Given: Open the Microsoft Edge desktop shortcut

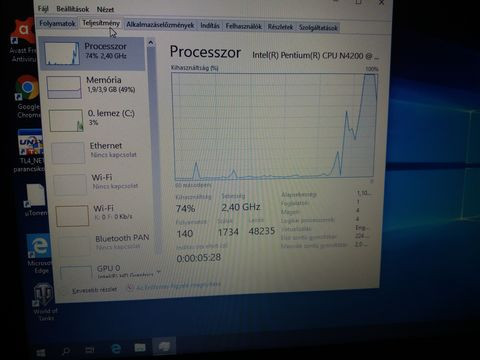Looking at the screenshot, I should pos(39,253).
